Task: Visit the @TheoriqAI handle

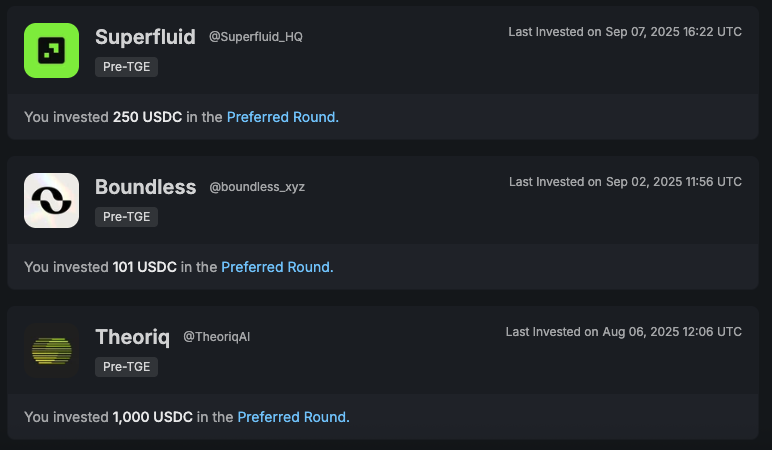Action: [x=217, y=337]
